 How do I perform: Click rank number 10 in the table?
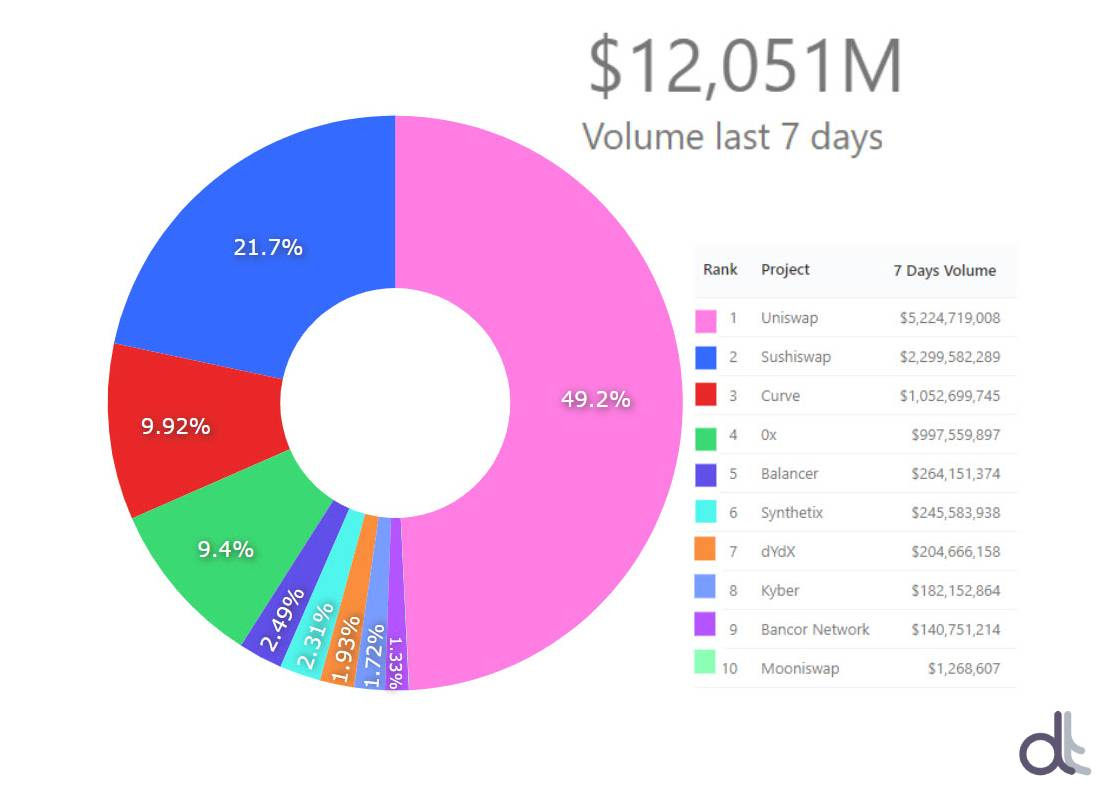(x=730, y=669)
